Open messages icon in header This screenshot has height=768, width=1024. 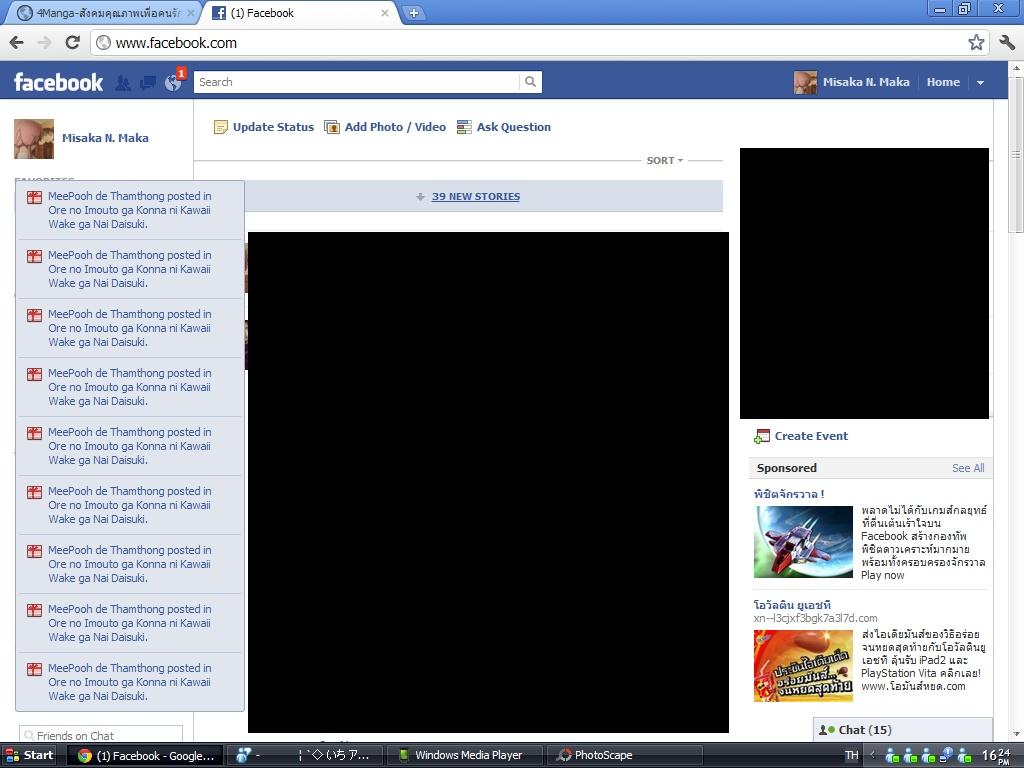click(148, 83)
